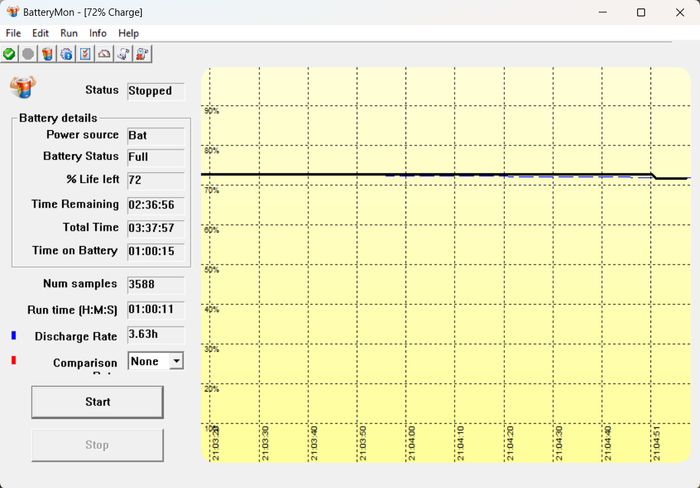Click the speedometer gauge toolbar icon
The height and width of the screenshot is (488, 700).
point(104,54)
